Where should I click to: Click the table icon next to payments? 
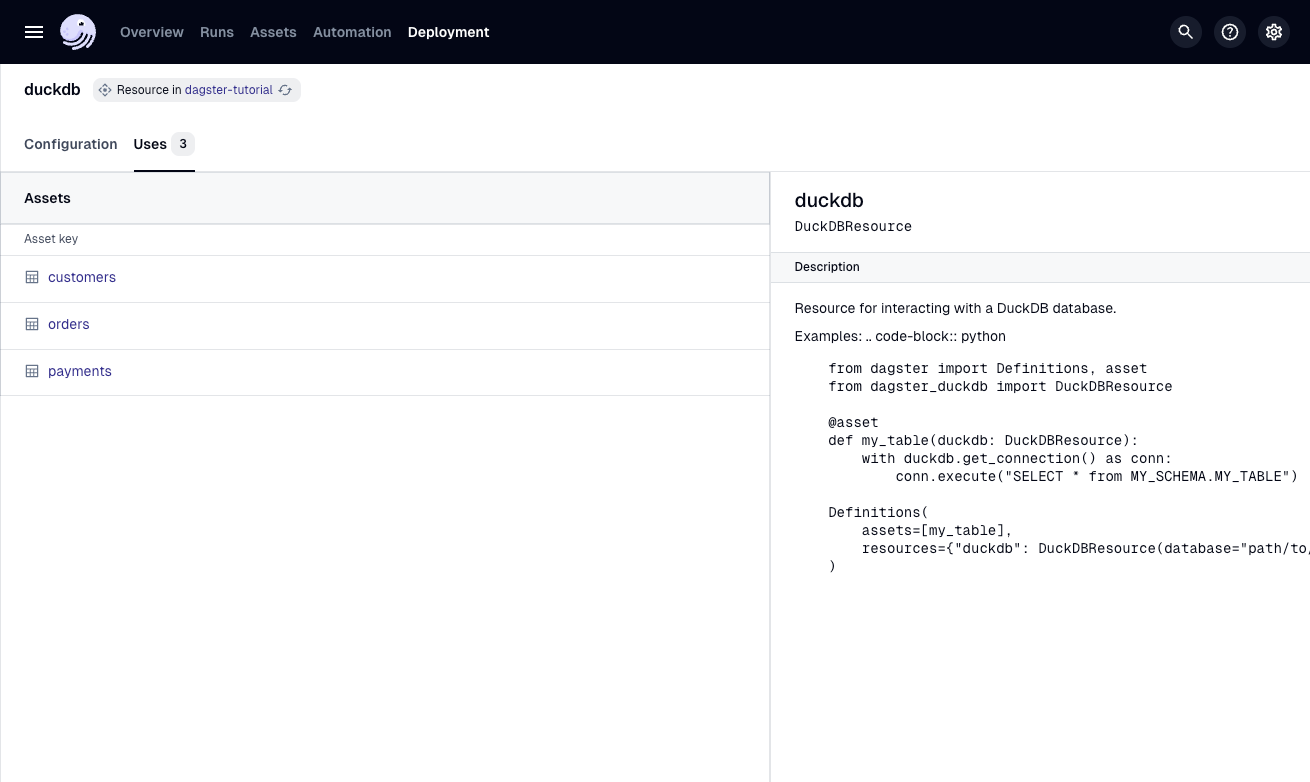pos(32,371)
